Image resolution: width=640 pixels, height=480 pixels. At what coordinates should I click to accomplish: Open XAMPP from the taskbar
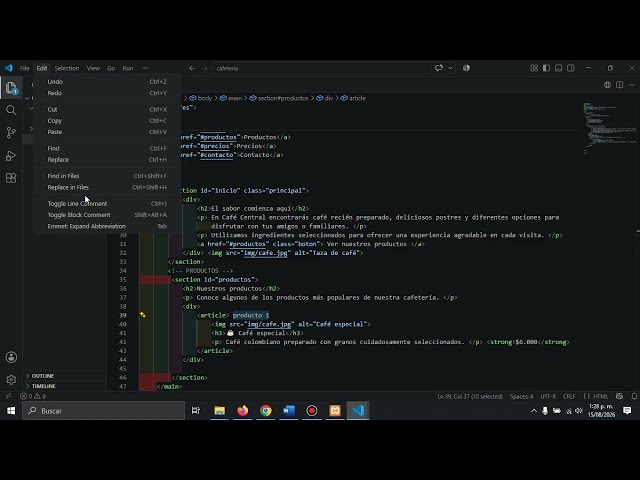335,411
